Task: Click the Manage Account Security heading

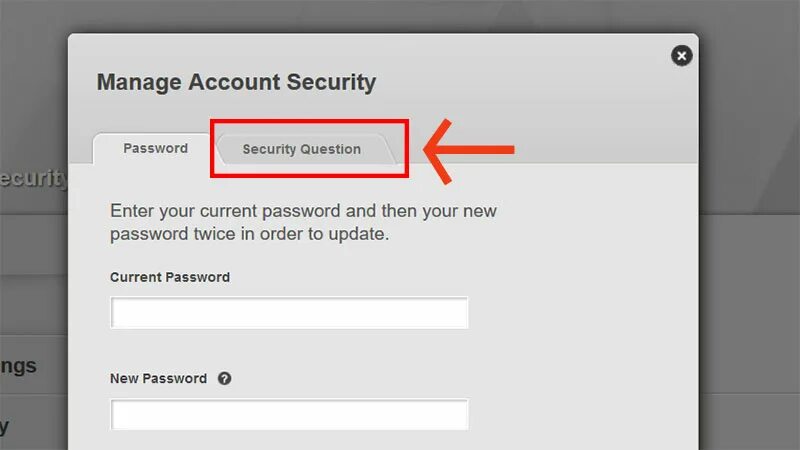Action: [x=236, y=82]
